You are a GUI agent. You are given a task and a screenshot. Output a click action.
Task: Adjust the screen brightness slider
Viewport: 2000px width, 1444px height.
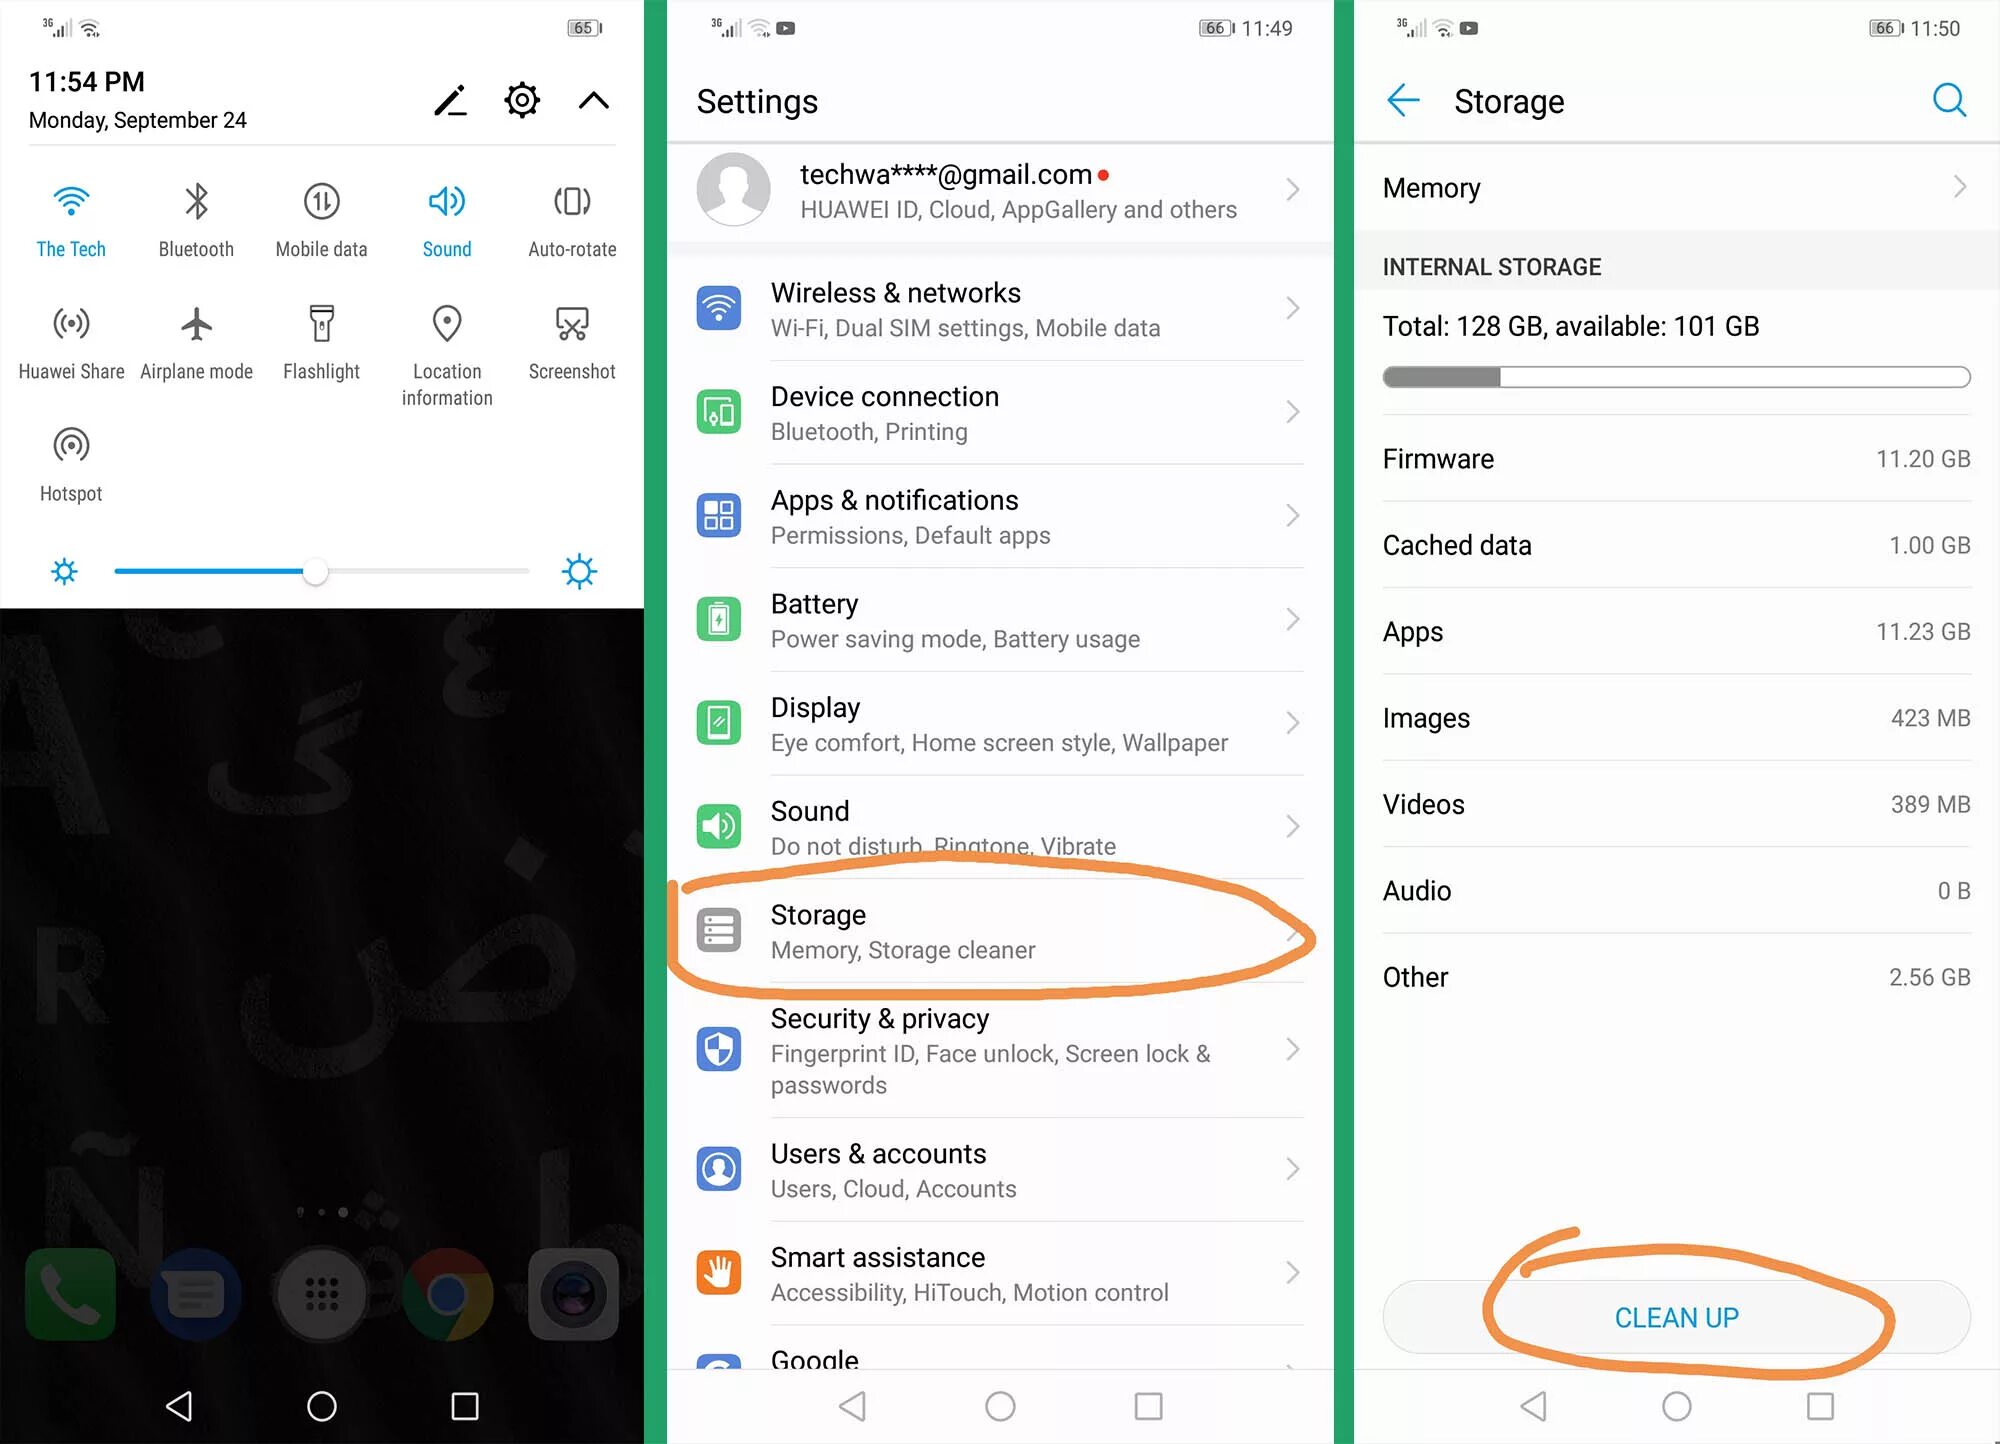point(321,570)
